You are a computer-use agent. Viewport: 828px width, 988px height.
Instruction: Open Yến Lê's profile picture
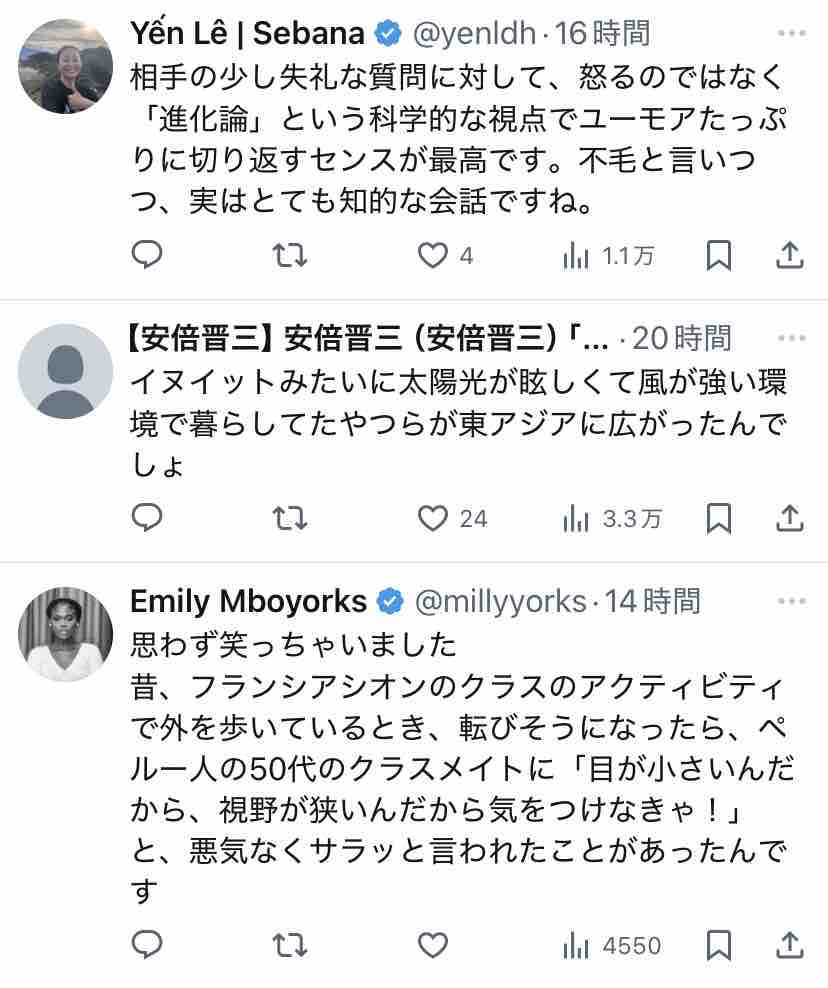(x=66, y=66)
